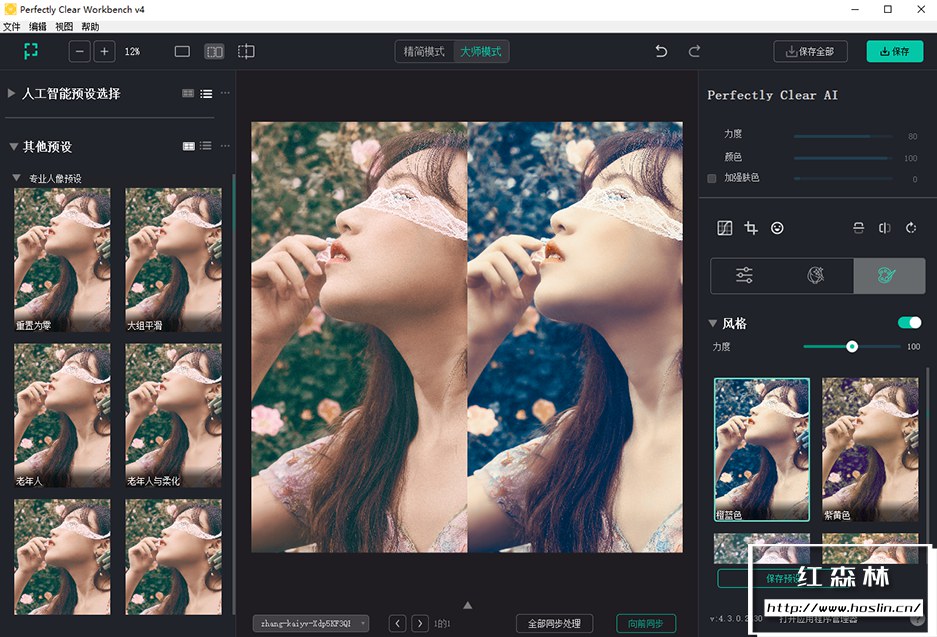Image resolution: width=937 pixels, height=637 pixels.
Task: Apply the 老年人 preset thumbnail
Action: click(62, 415)
